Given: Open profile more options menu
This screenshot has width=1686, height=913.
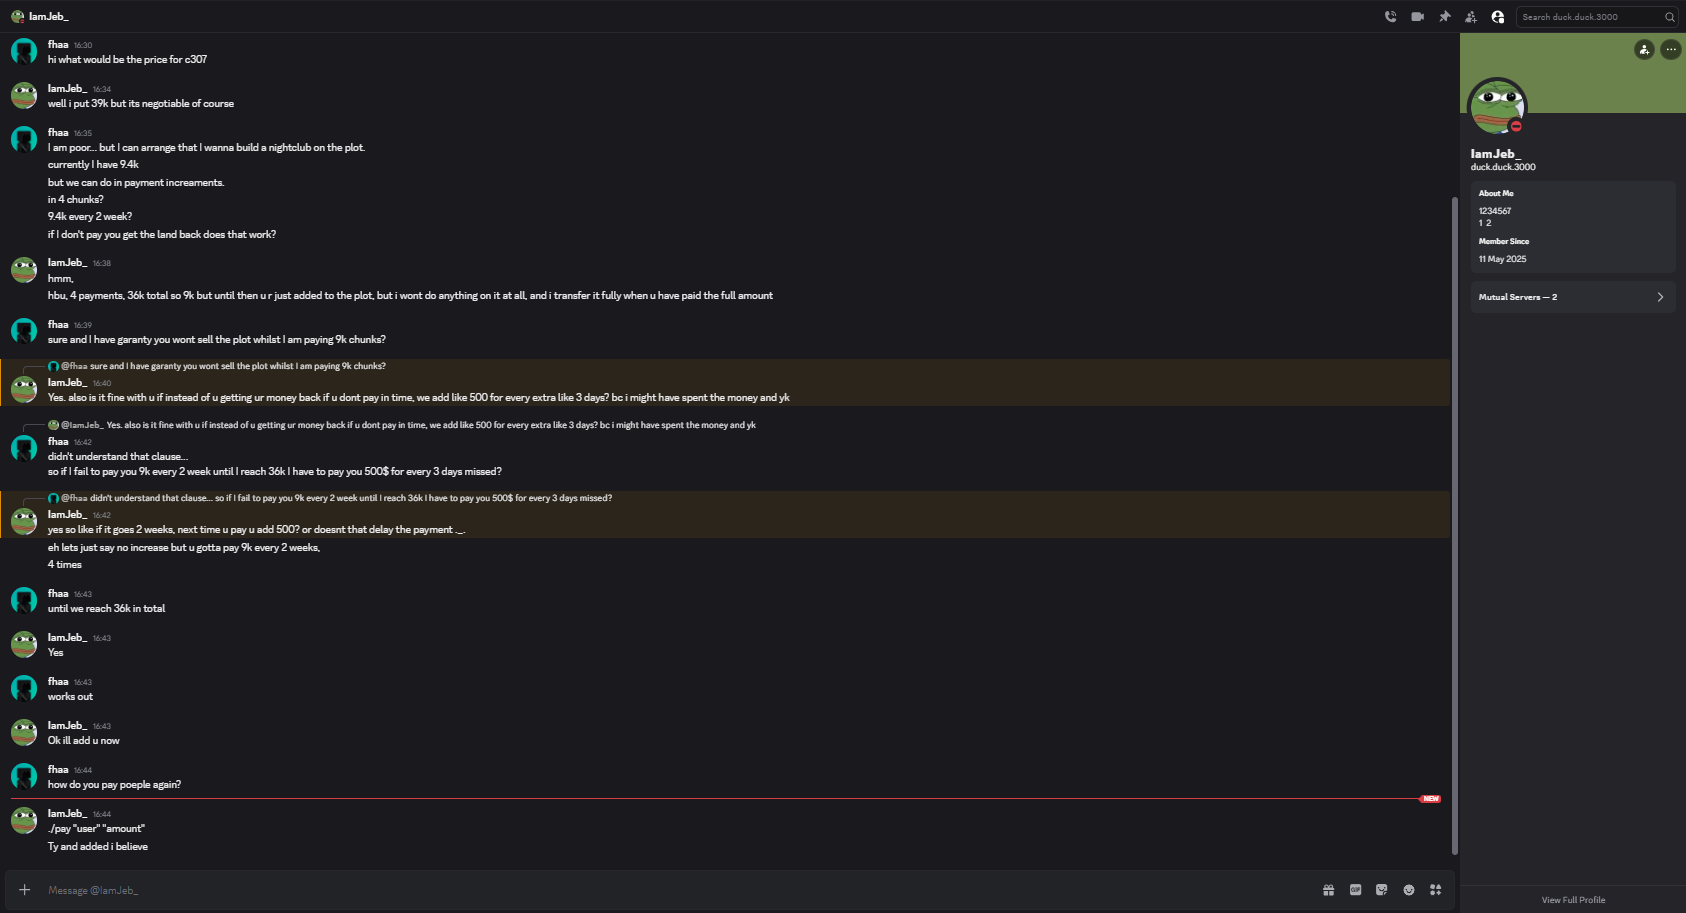Looking at the screenshot, I should pyautogui.click(x=1671, y=49).
